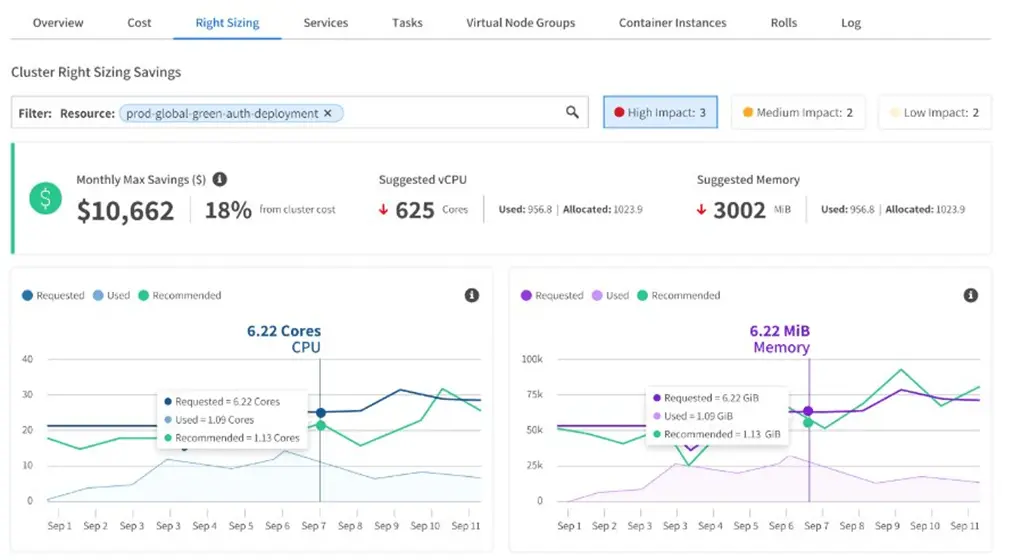The height and width of the screenshot is (560, 1021).
Task: Switch to the Cost tab
Action: click(x=139, y=23)
